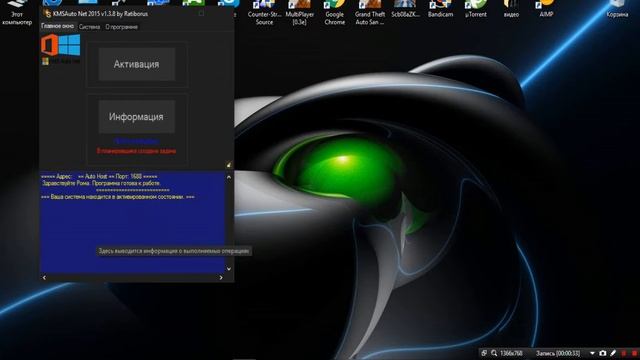Click the 'Здравствуйте Рома' greeting log line
The width and height of the screenshot is (640, 360).
[x=101, y=183]
